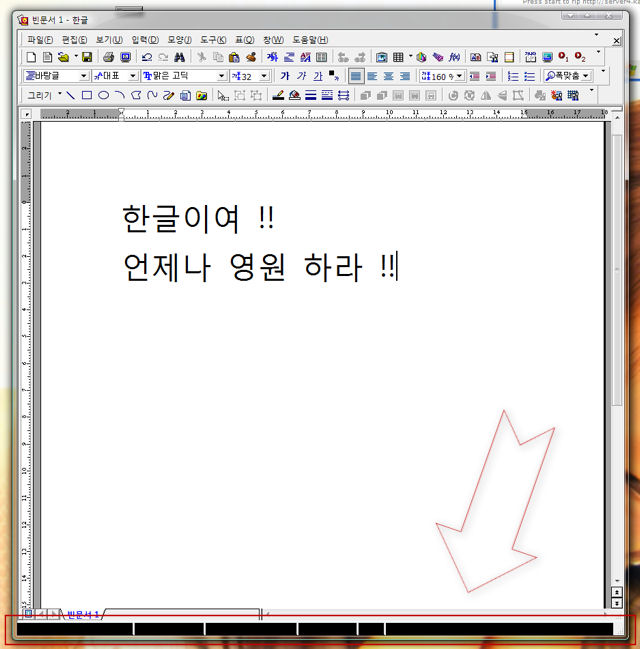Viewport: 640px width, 649px height.
Task: Expand the open-file icon dropdown arrow
Action: 76,56
